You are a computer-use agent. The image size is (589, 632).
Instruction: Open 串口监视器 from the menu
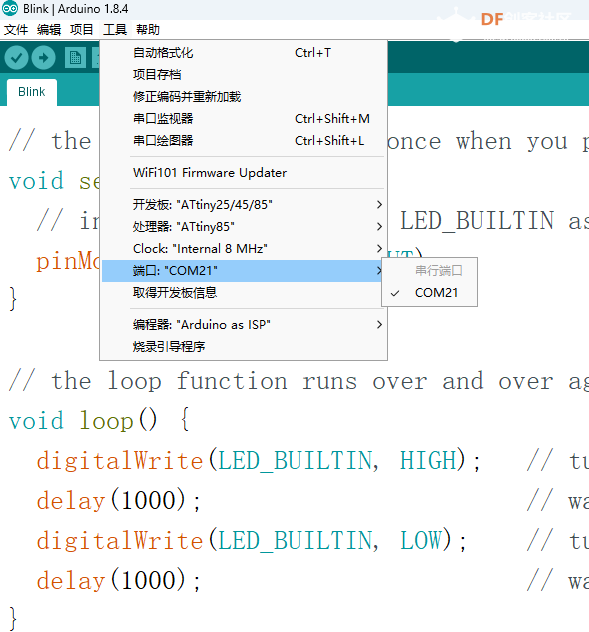[x=244, y=118]
